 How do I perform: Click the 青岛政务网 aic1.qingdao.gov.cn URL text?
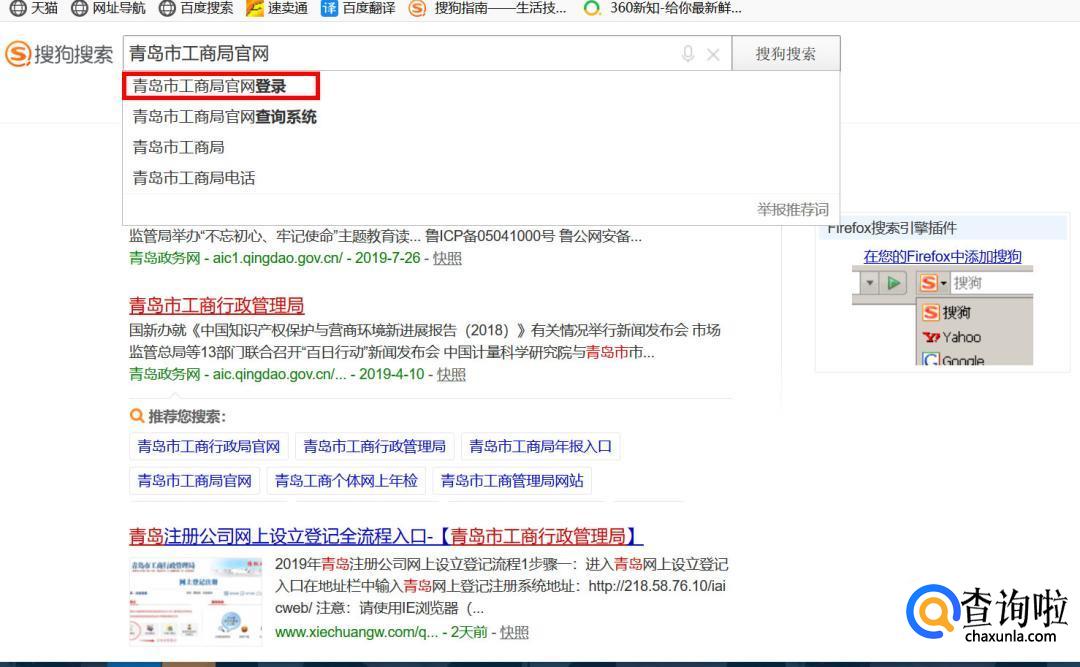pos(236,258)
